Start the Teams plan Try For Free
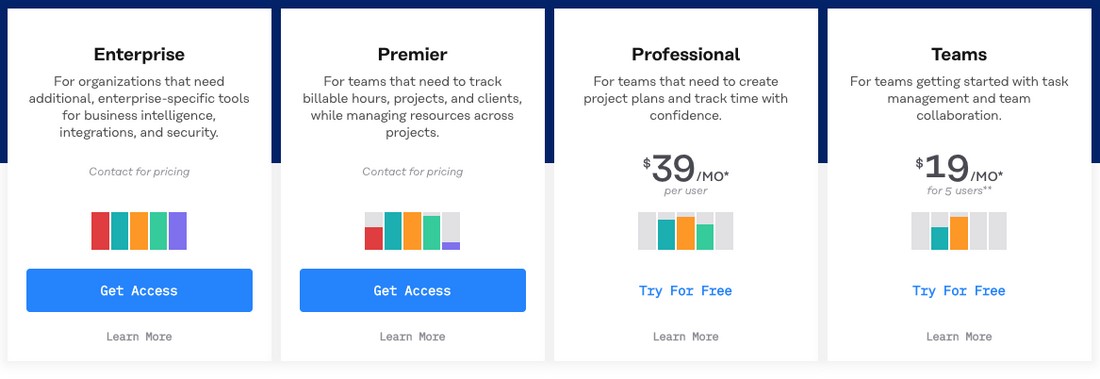Image resolution: width=1100 pixels, height=379 pixels. click(958, 291)
